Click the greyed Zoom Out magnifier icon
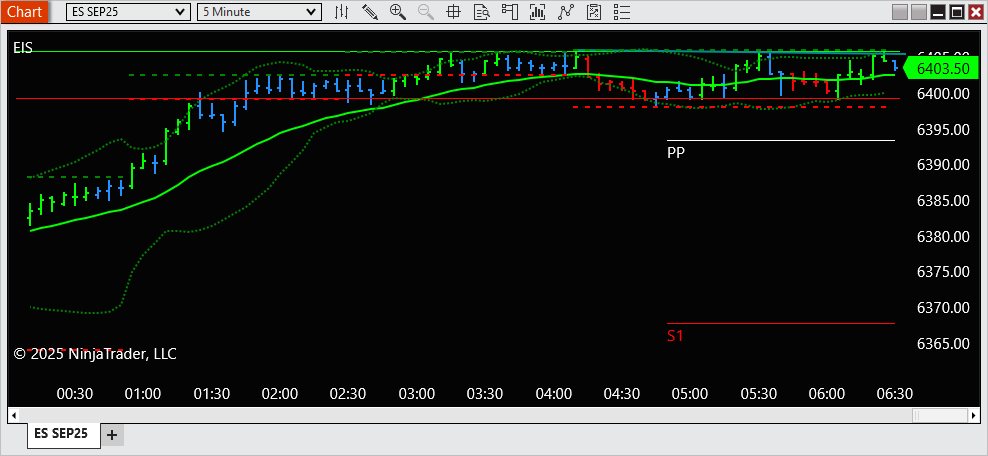The image size is (988, 456). (425, 11)
